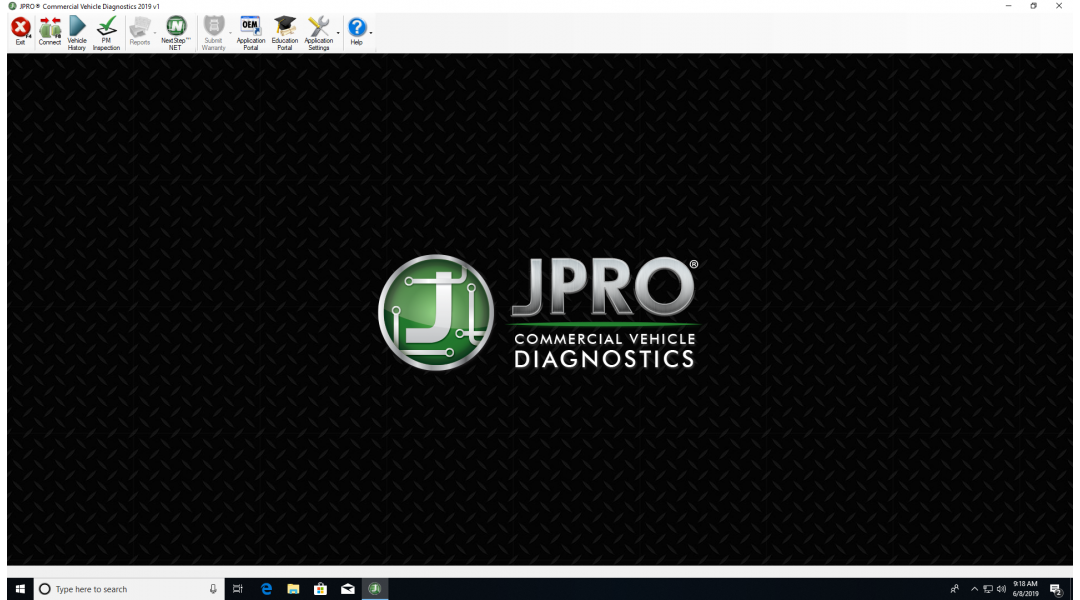The image size is (1080, 600).
Task: Show hidden system tray icons
Action: (x=974, y=589)
